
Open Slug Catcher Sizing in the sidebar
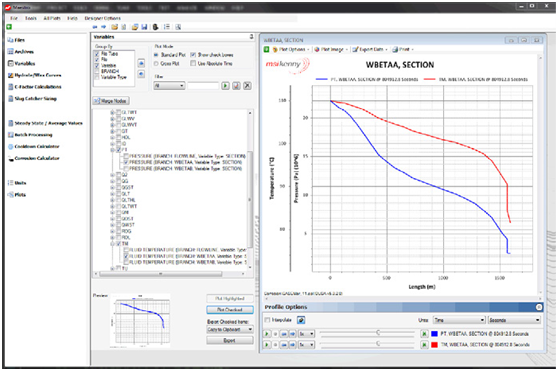coord(32,99)
